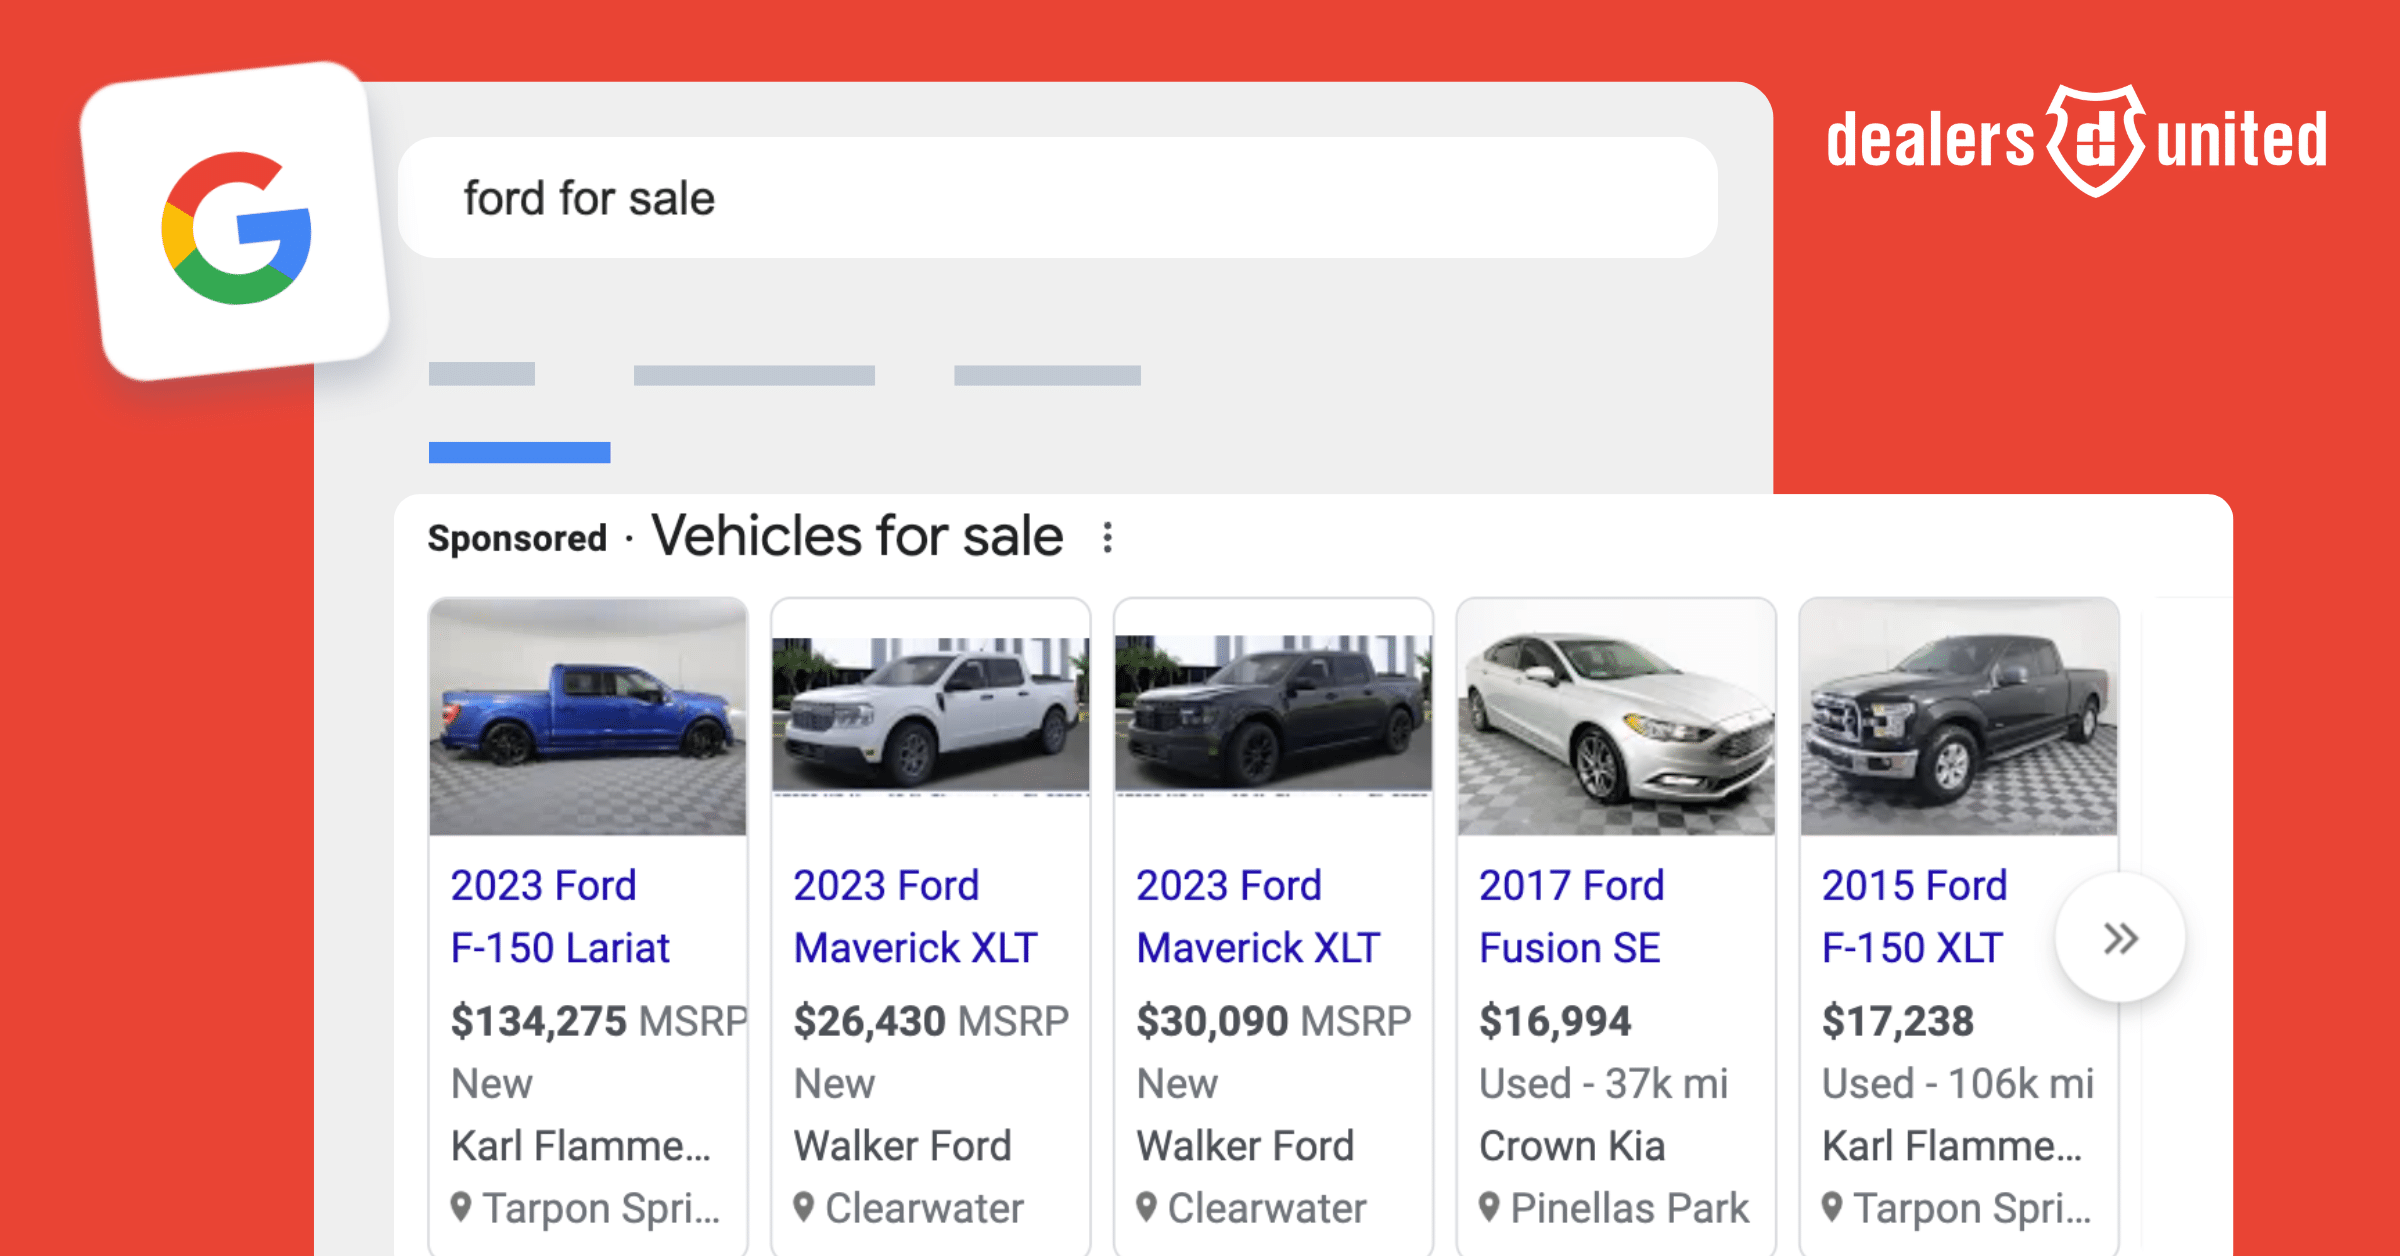Open the three-dot menu beside Vehicles for sale
The image size is (2400, 1256).
coord(1107,537)
